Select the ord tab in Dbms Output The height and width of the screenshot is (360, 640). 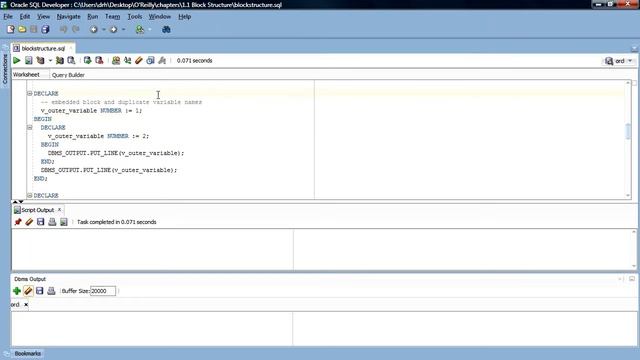click(15, 304)
